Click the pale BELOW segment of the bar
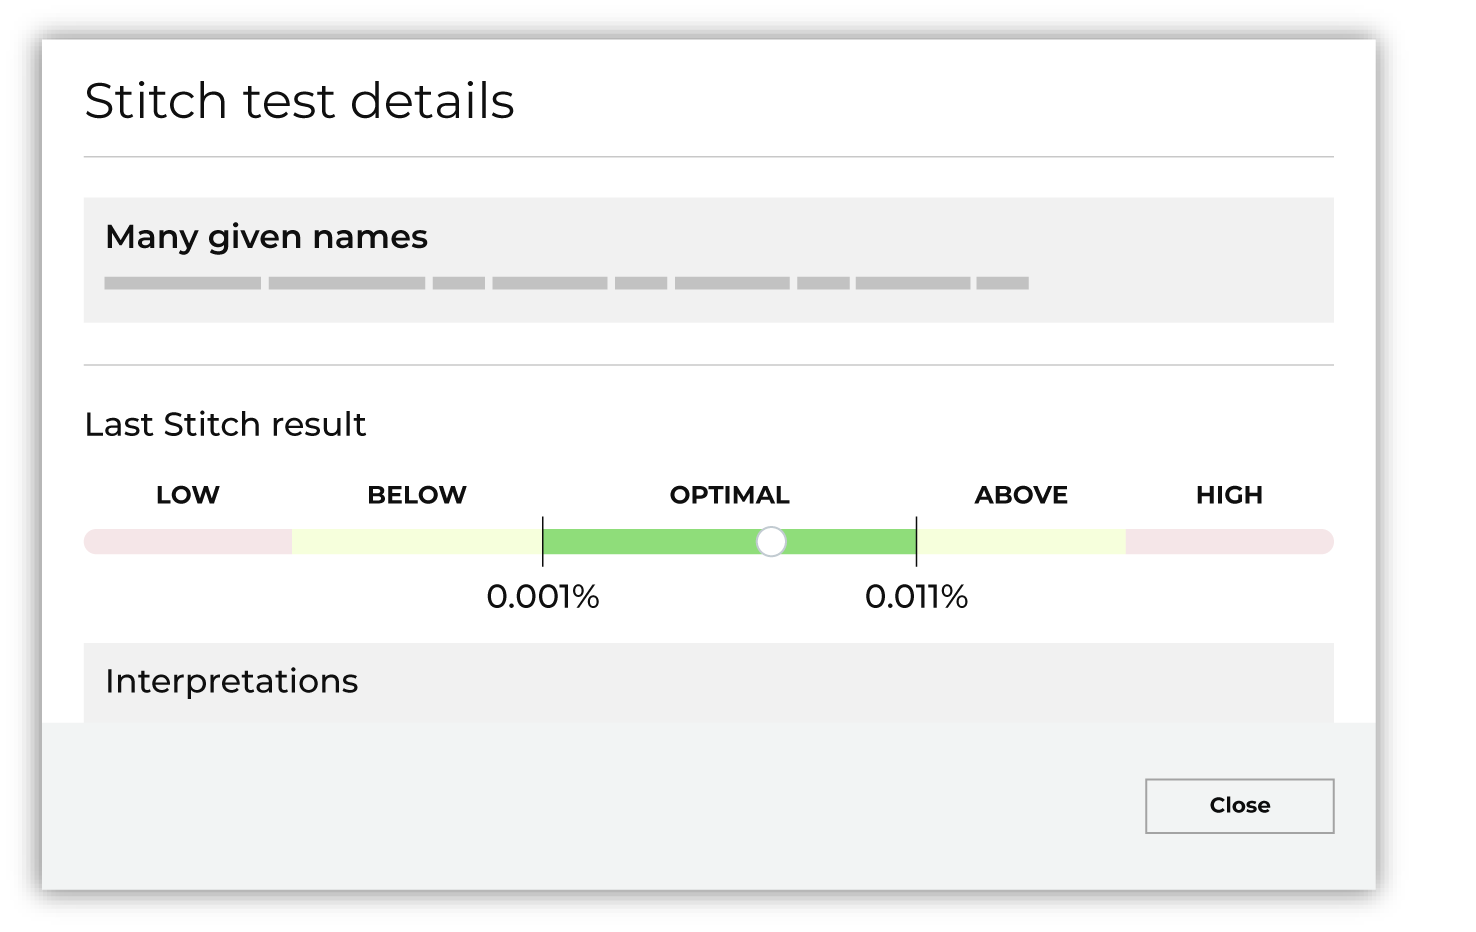Image resolution: width=1476 pixels, height=932 pixels. tap(417, 542)
